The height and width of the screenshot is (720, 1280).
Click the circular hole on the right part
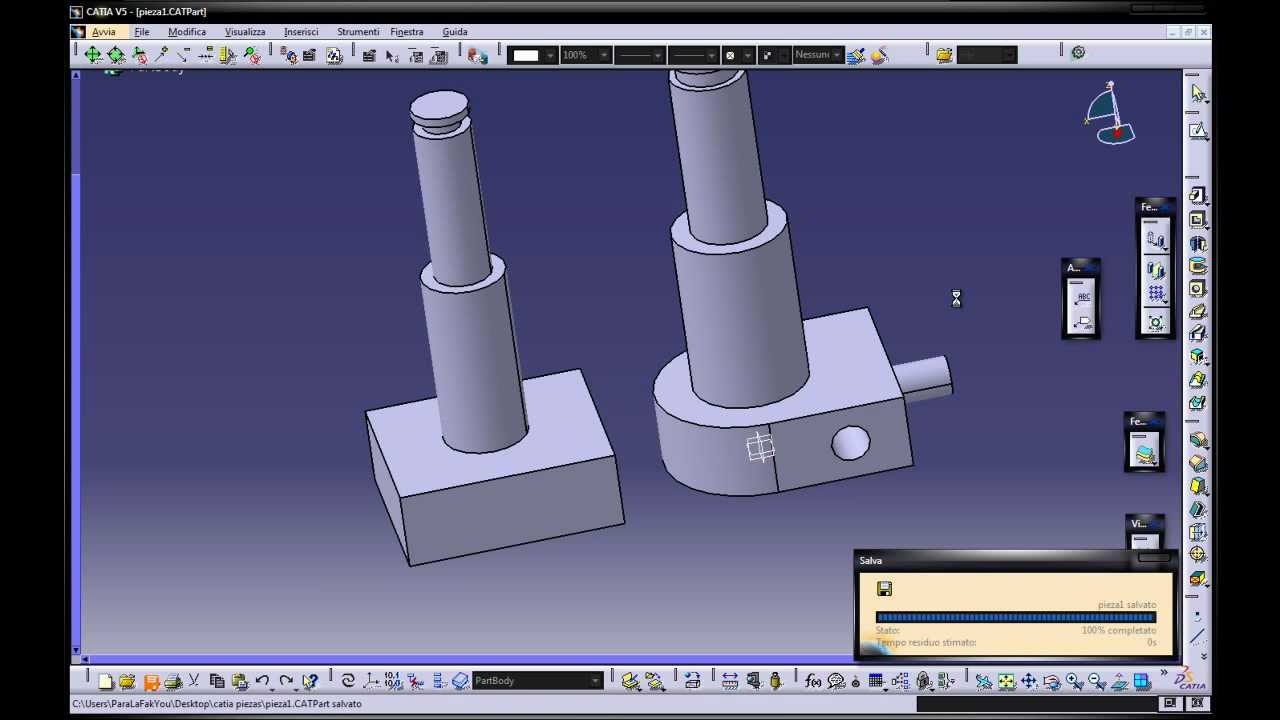[851, 443]
